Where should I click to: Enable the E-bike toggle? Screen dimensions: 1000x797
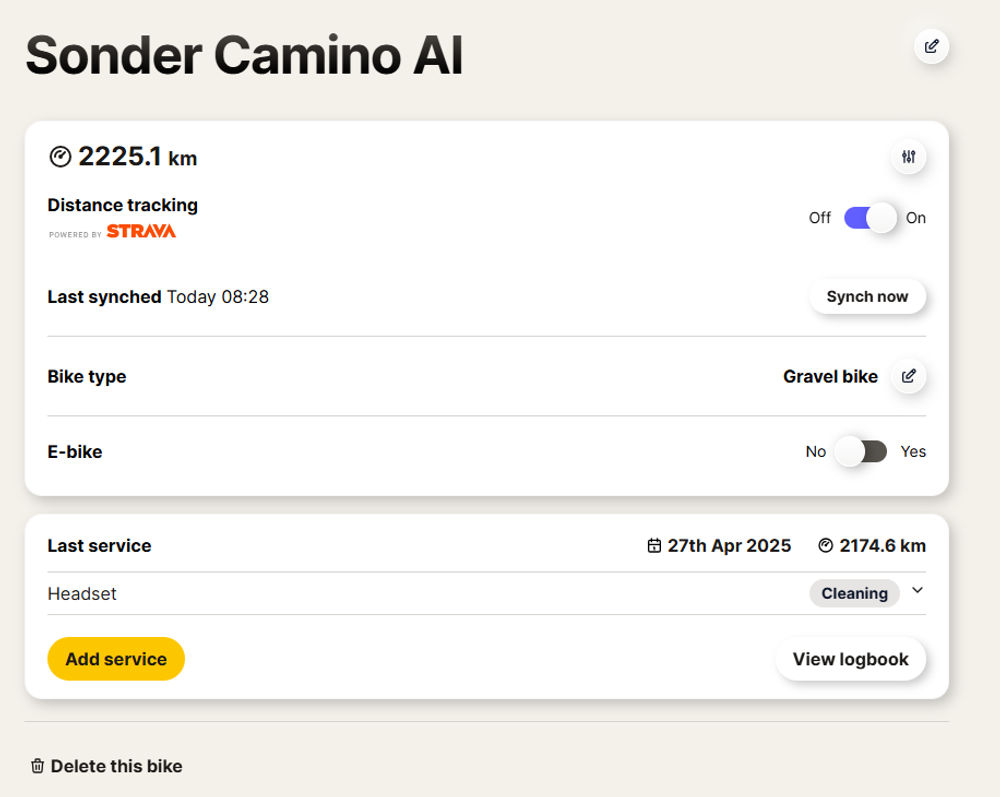click(861, 451)
